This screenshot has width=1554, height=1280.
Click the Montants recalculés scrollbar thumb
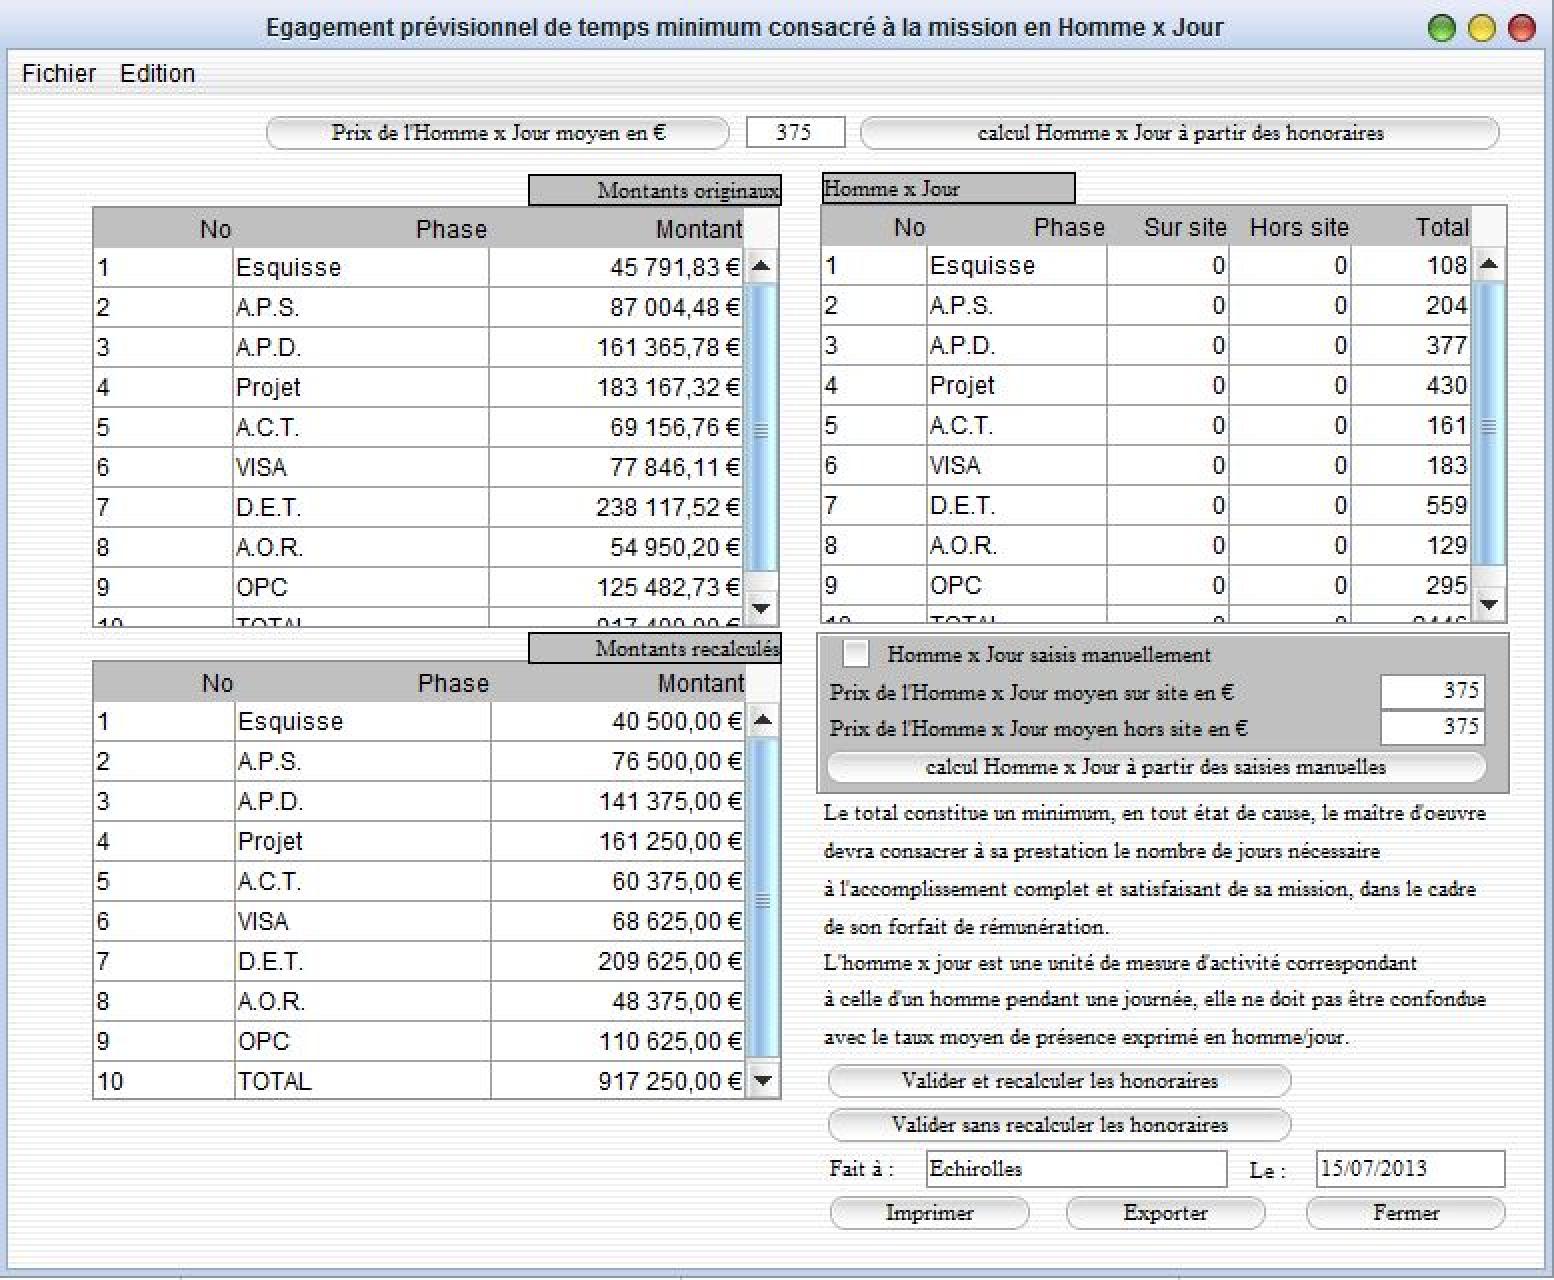coord(763,898)
